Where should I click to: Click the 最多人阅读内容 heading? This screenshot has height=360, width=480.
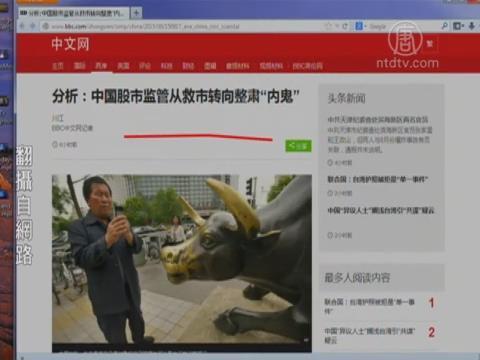[x=357, y=277]
